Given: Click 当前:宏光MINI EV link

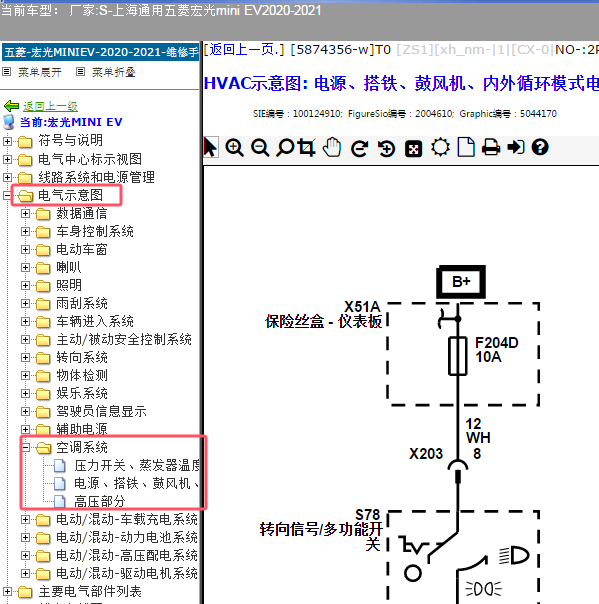Looking at the screenshot, I should (71, 122).
